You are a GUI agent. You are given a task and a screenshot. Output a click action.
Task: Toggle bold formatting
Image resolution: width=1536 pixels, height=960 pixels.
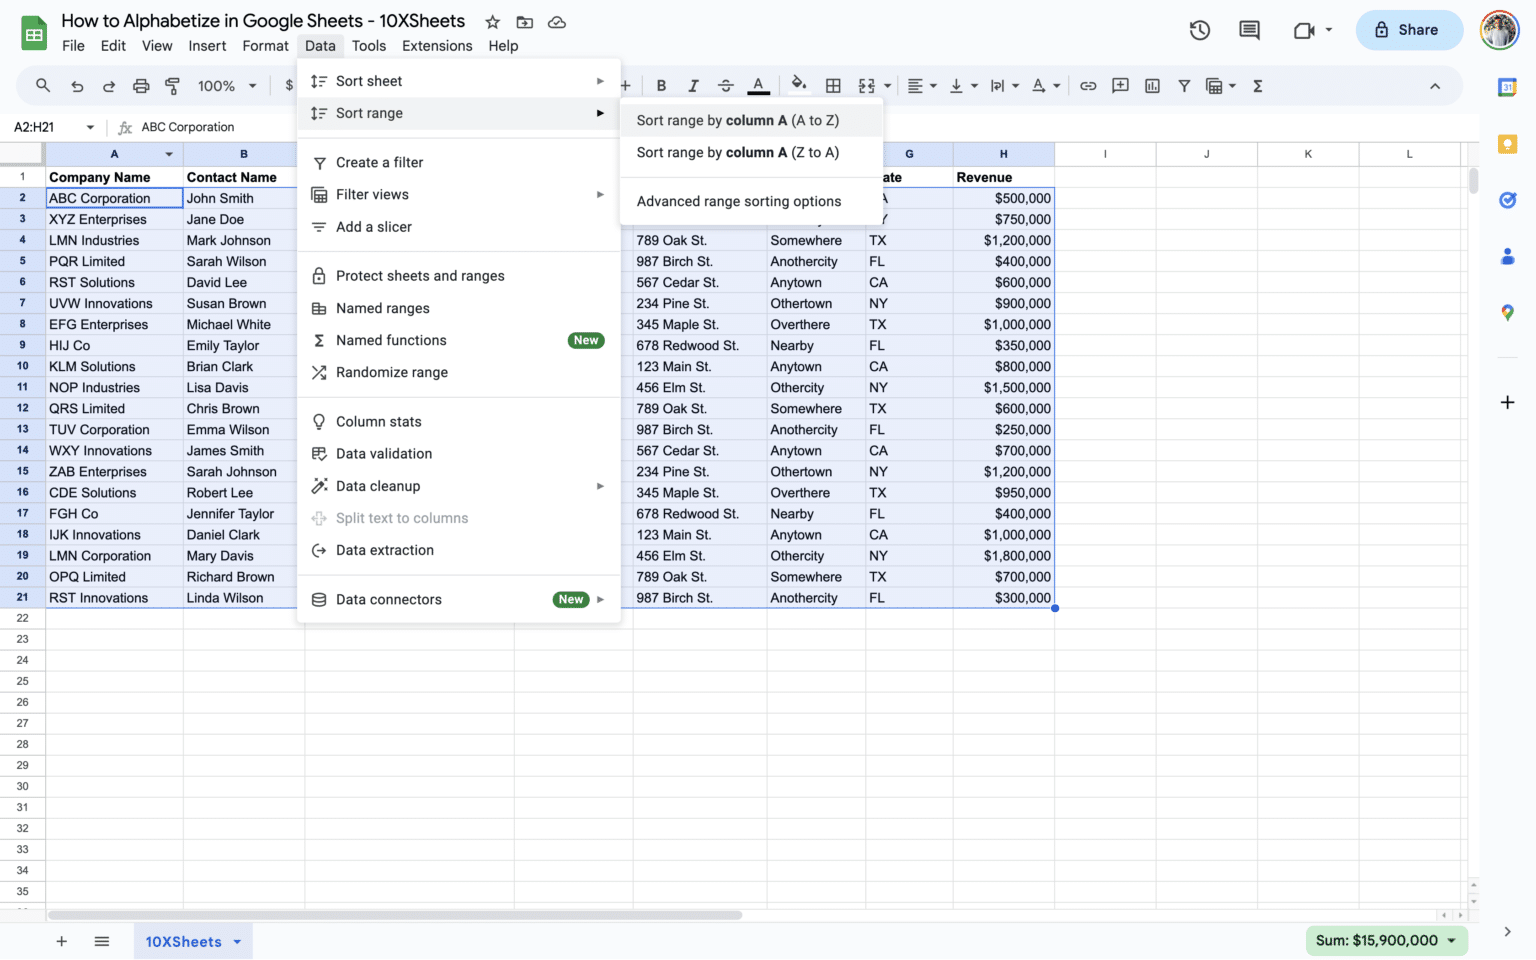(x=661, y=86)
